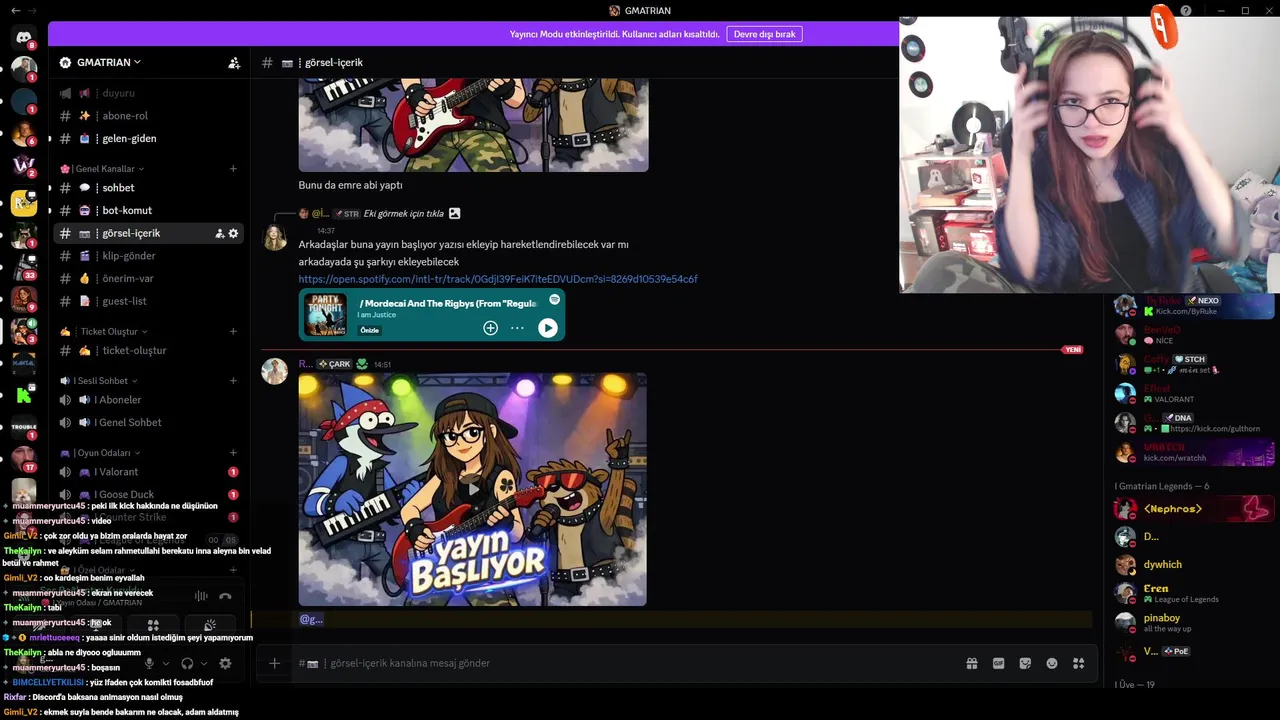Image resolution: width=1280 pixels, height=720 pixels.
Task: Open the sticker picker
Action: pos(1025,663)
